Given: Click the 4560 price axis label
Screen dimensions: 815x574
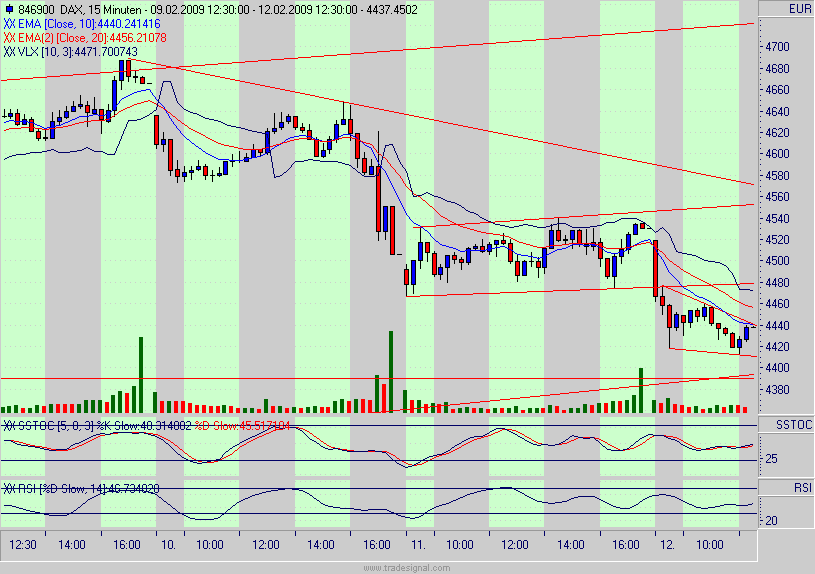Looking at the screenshot, I should point(777,197).
